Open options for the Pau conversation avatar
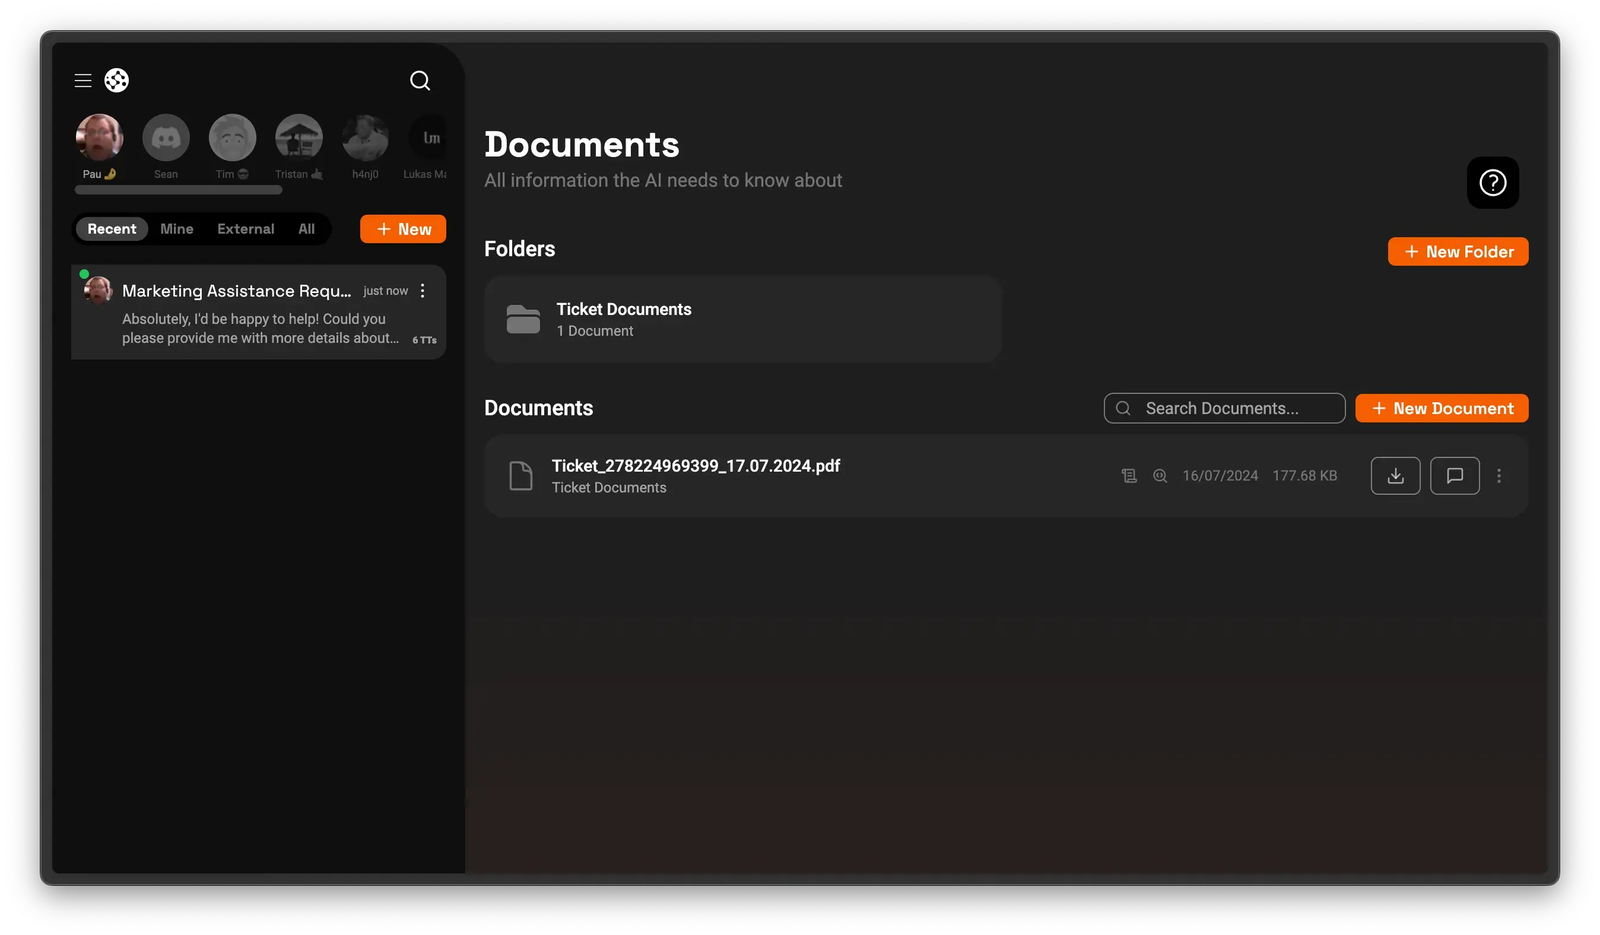Screen dimensions: 1600x935 coord(98,140)
